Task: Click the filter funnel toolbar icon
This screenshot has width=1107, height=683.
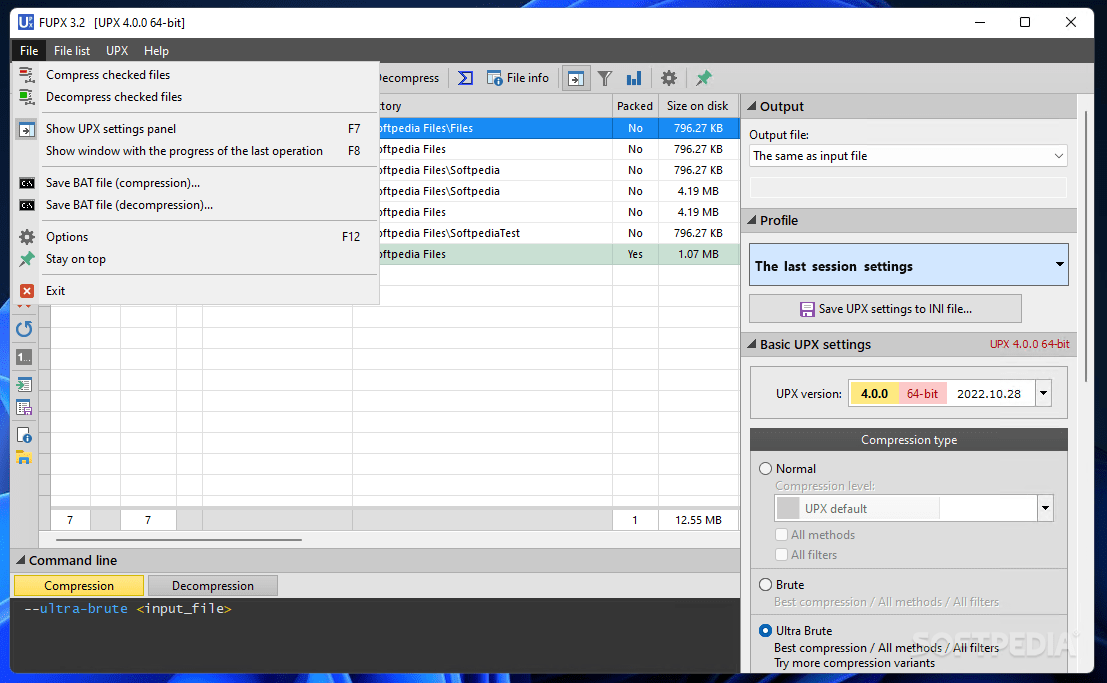Action: pos(605,78)
